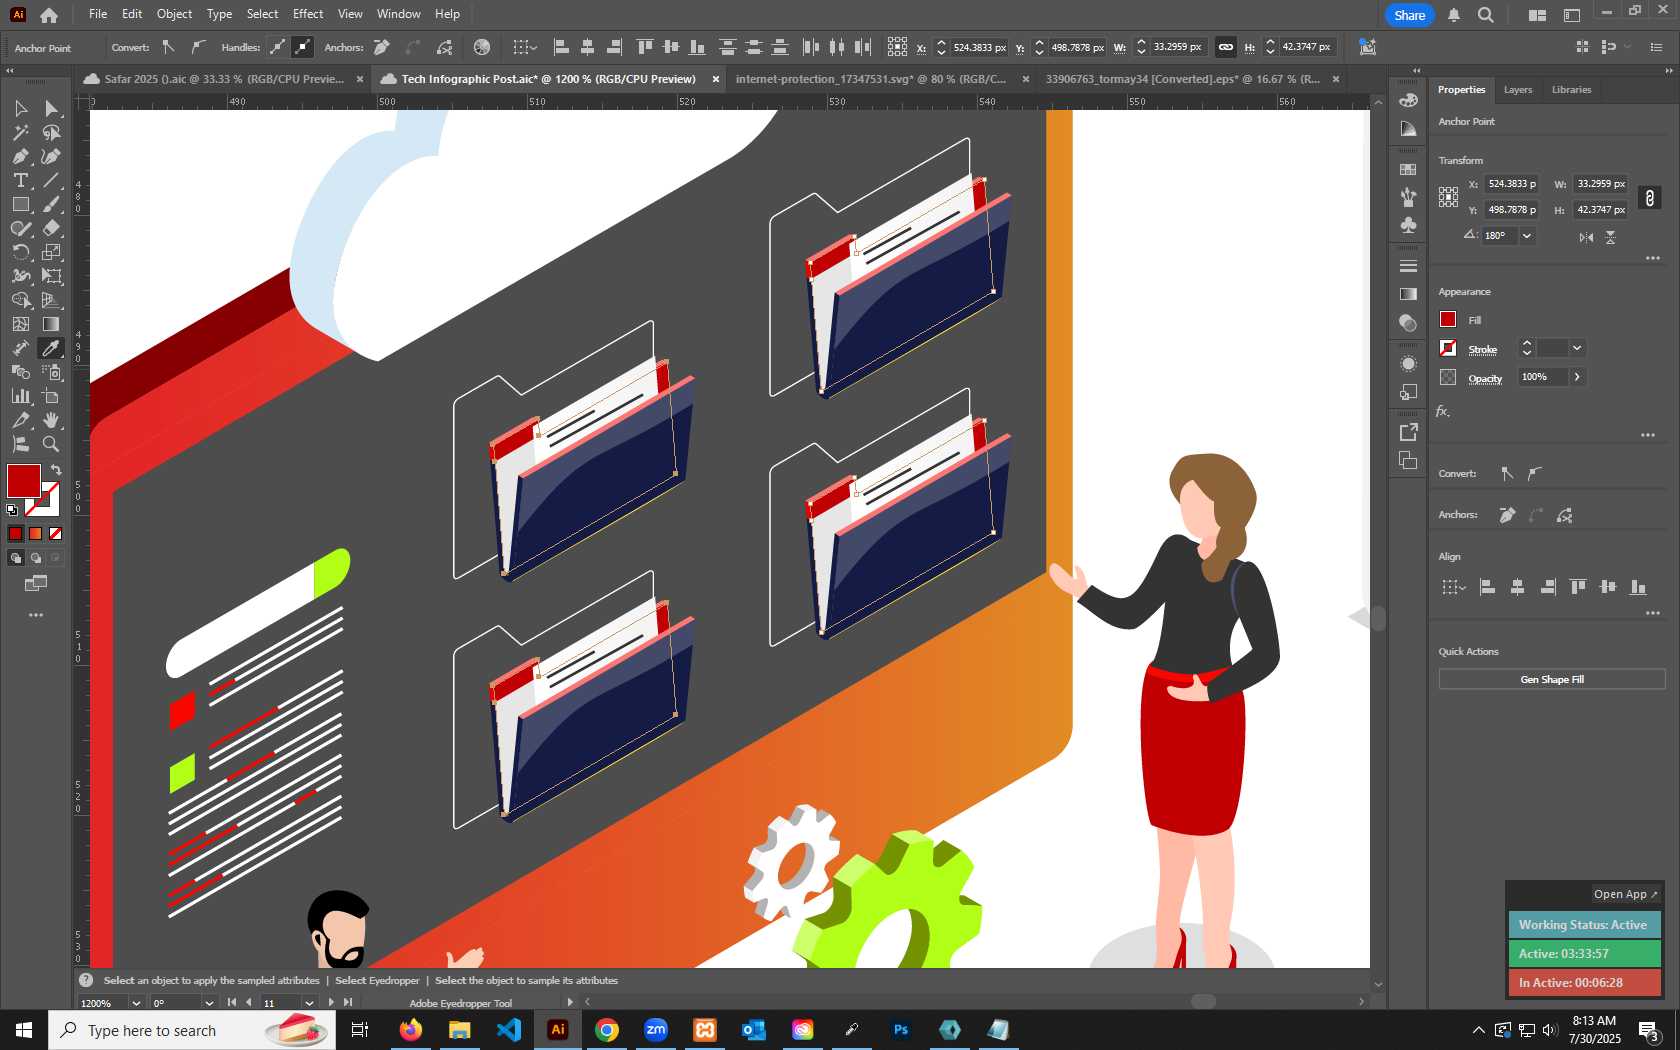The width and height of the screenshot is (1680, 1050).
Task: Select the Shape Builder tool
Action: (x=20, y=300)
